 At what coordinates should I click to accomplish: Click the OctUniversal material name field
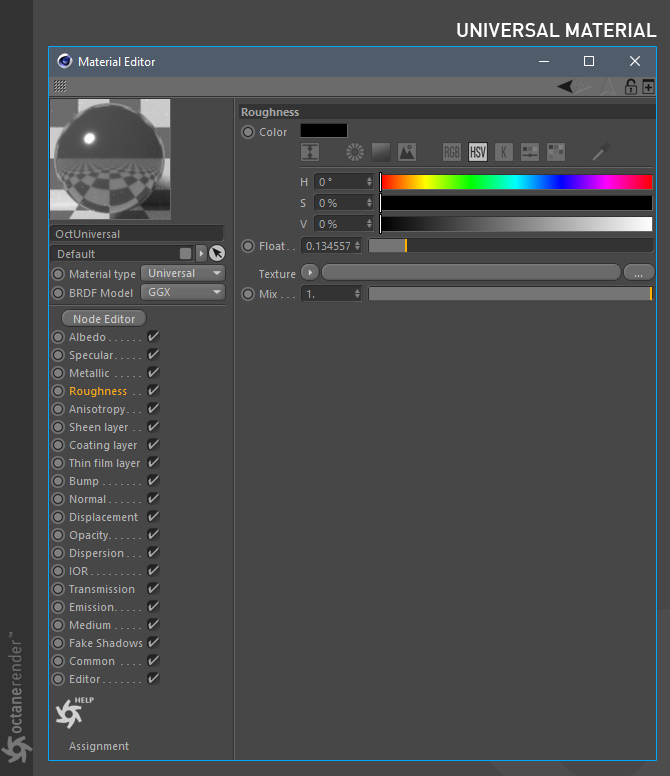click(137, 234)
